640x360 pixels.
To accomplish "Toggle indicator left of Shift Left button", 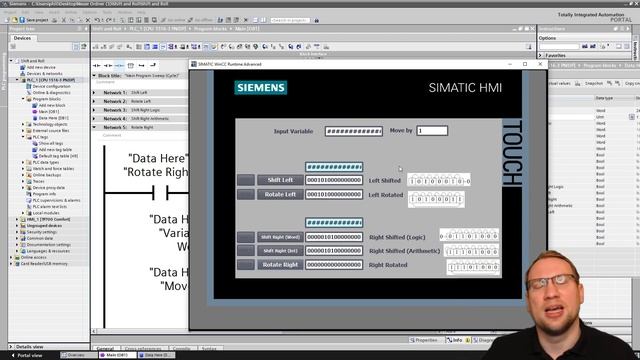I will (246, 180).
